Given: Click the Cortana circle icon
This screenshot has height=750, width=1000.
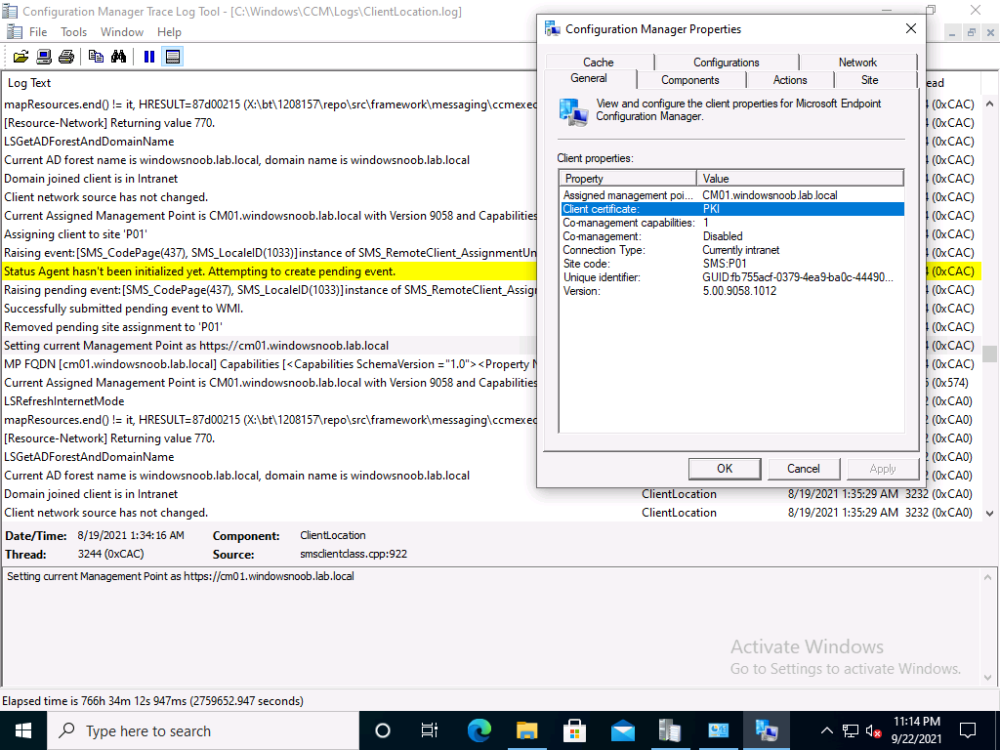Looking at the screenshot, I should click(383, 731).
